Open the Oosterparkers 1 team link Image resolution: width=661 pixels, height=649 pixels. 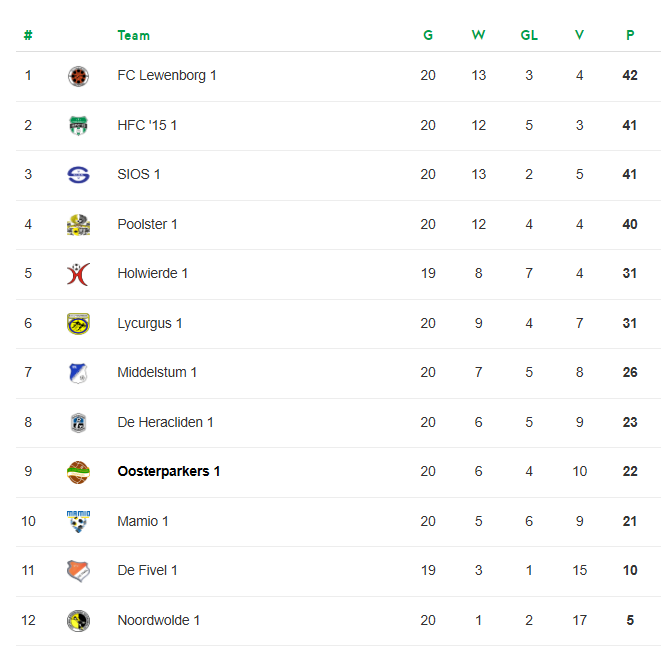tap(169, 471)
